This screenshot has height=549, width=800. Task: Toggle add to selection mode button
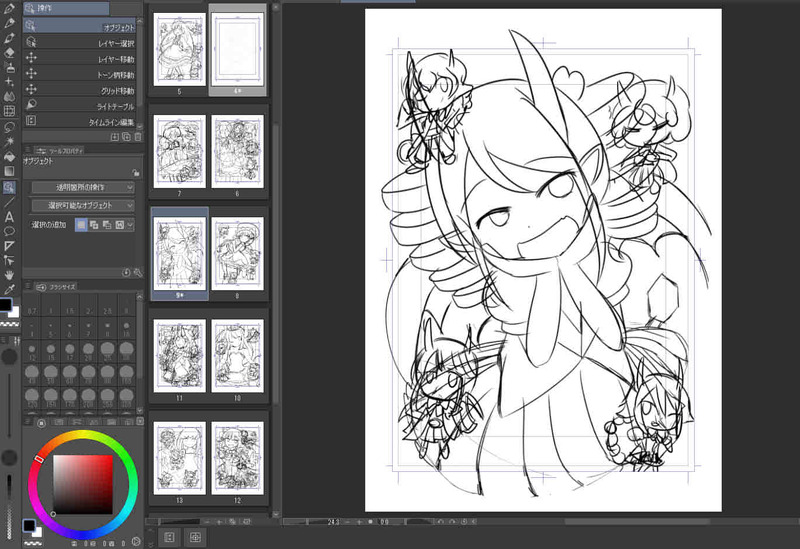pos(94,224)
